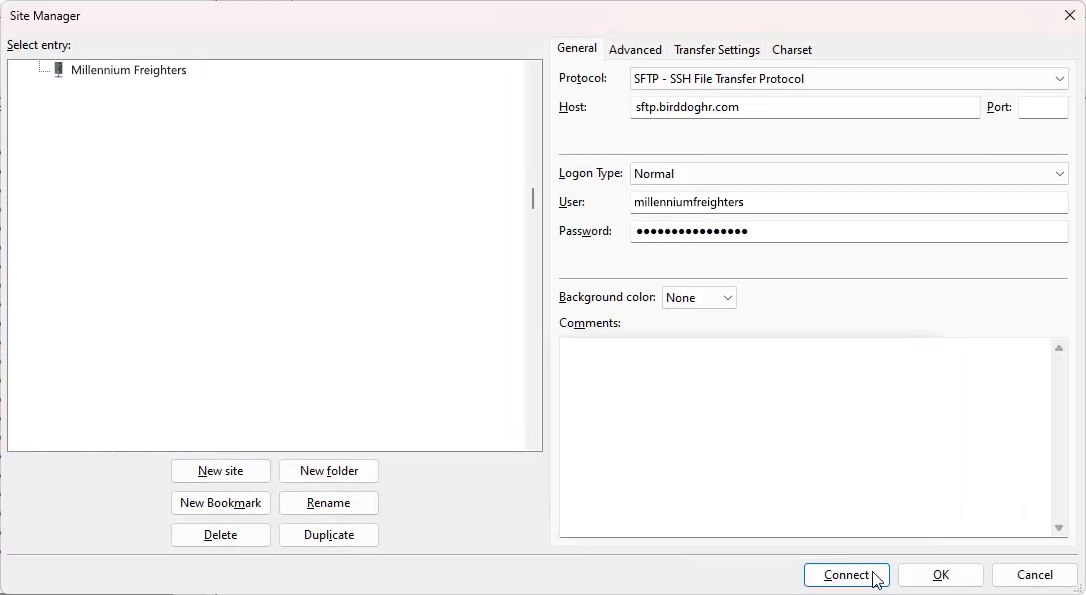1086x595 pixels.
Task: Delete the selected site
Action: coord(221,535)
